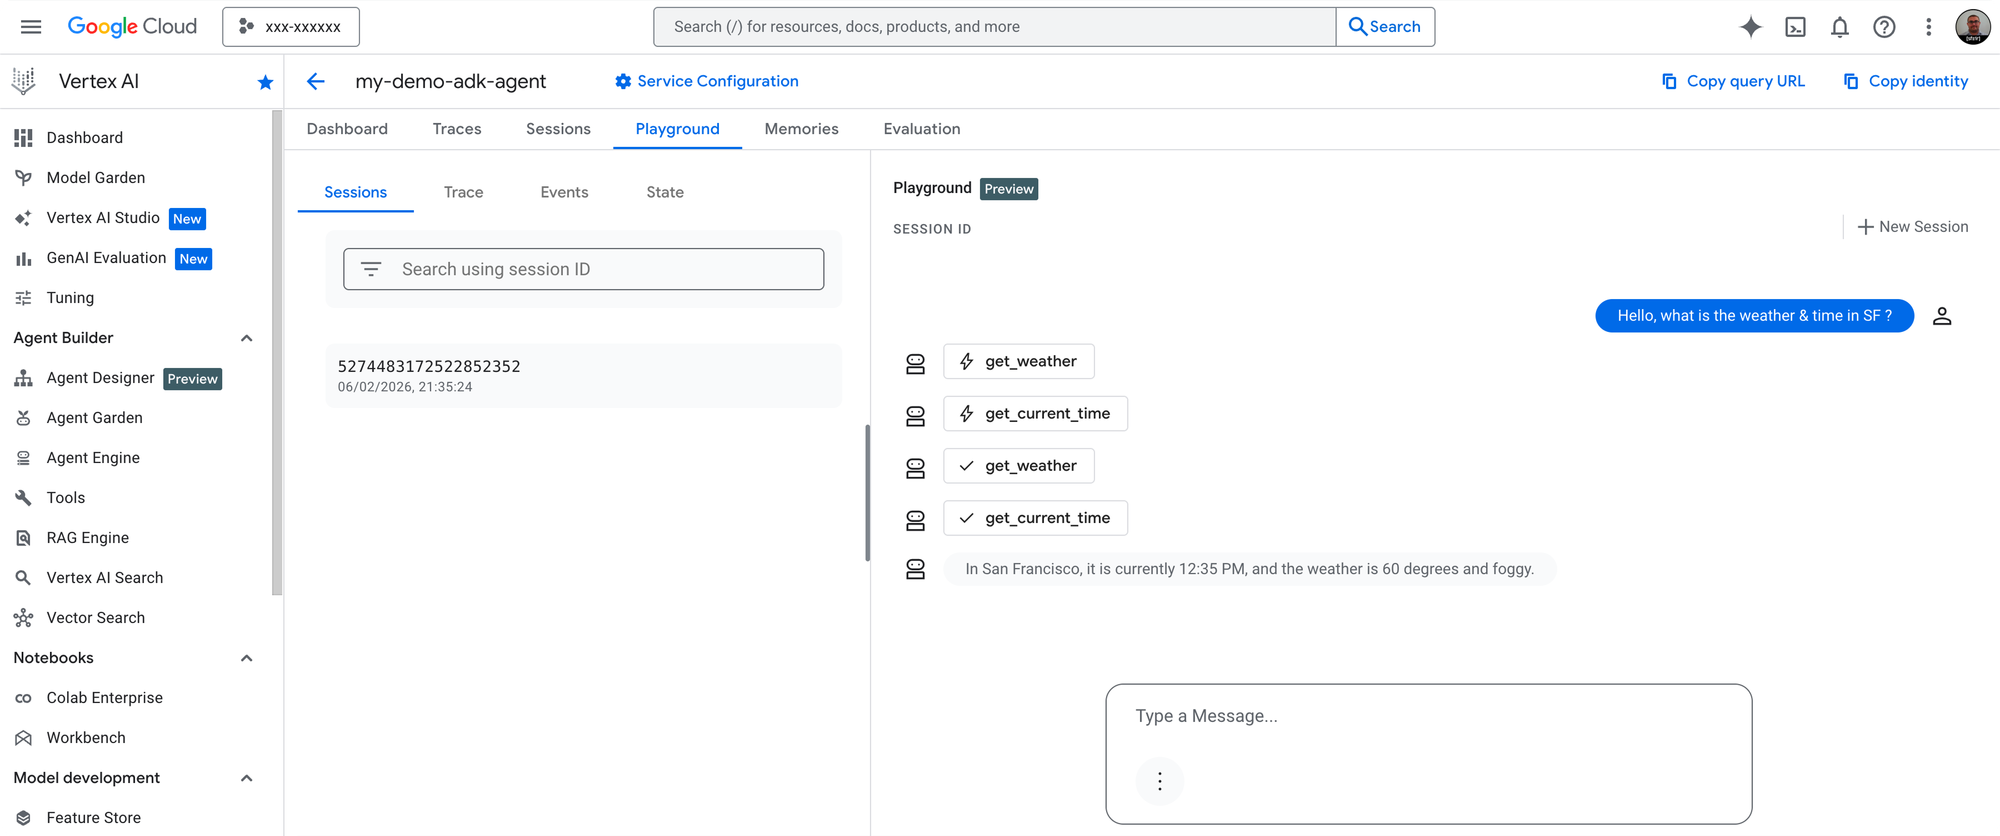Click the New Session button
The width and height of the screenshot is (2000, 836).
[x=1912, y=227]
